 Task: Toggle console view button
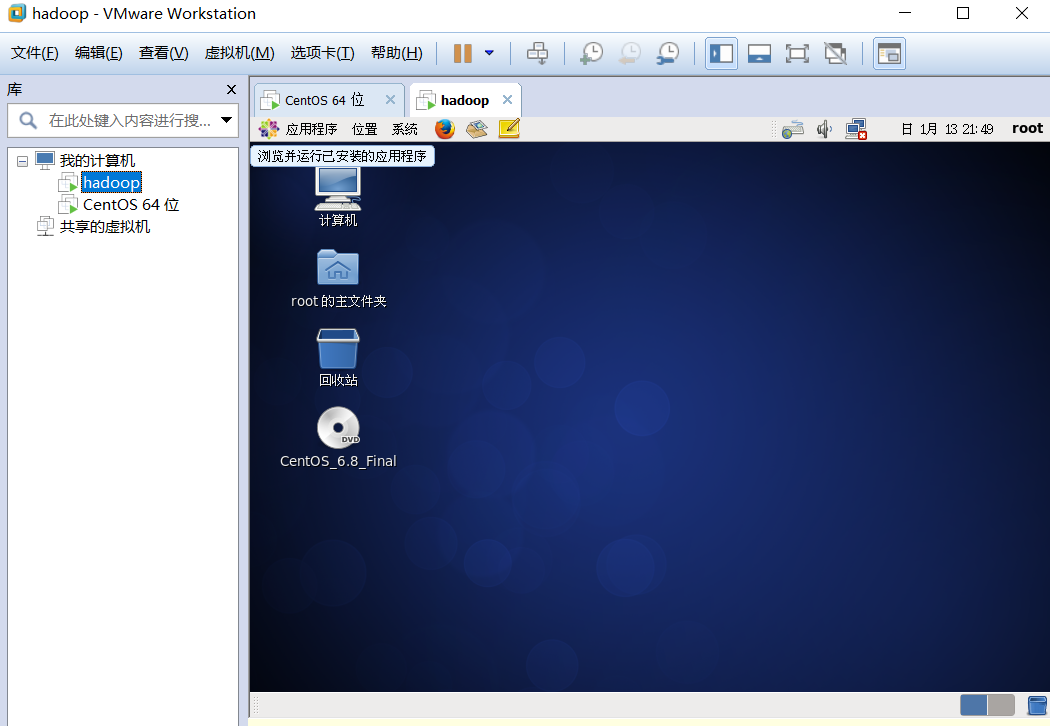[889, 54]
